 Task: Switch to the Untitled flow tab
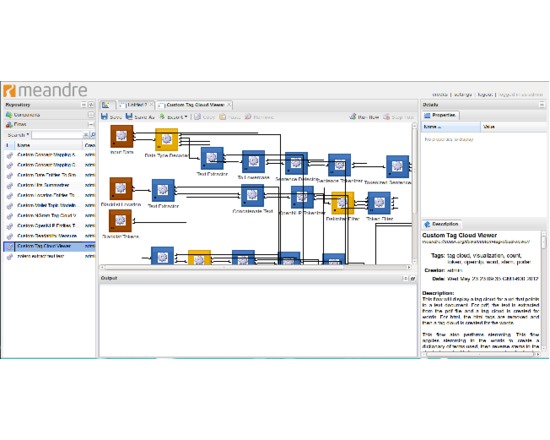[135, 105]
